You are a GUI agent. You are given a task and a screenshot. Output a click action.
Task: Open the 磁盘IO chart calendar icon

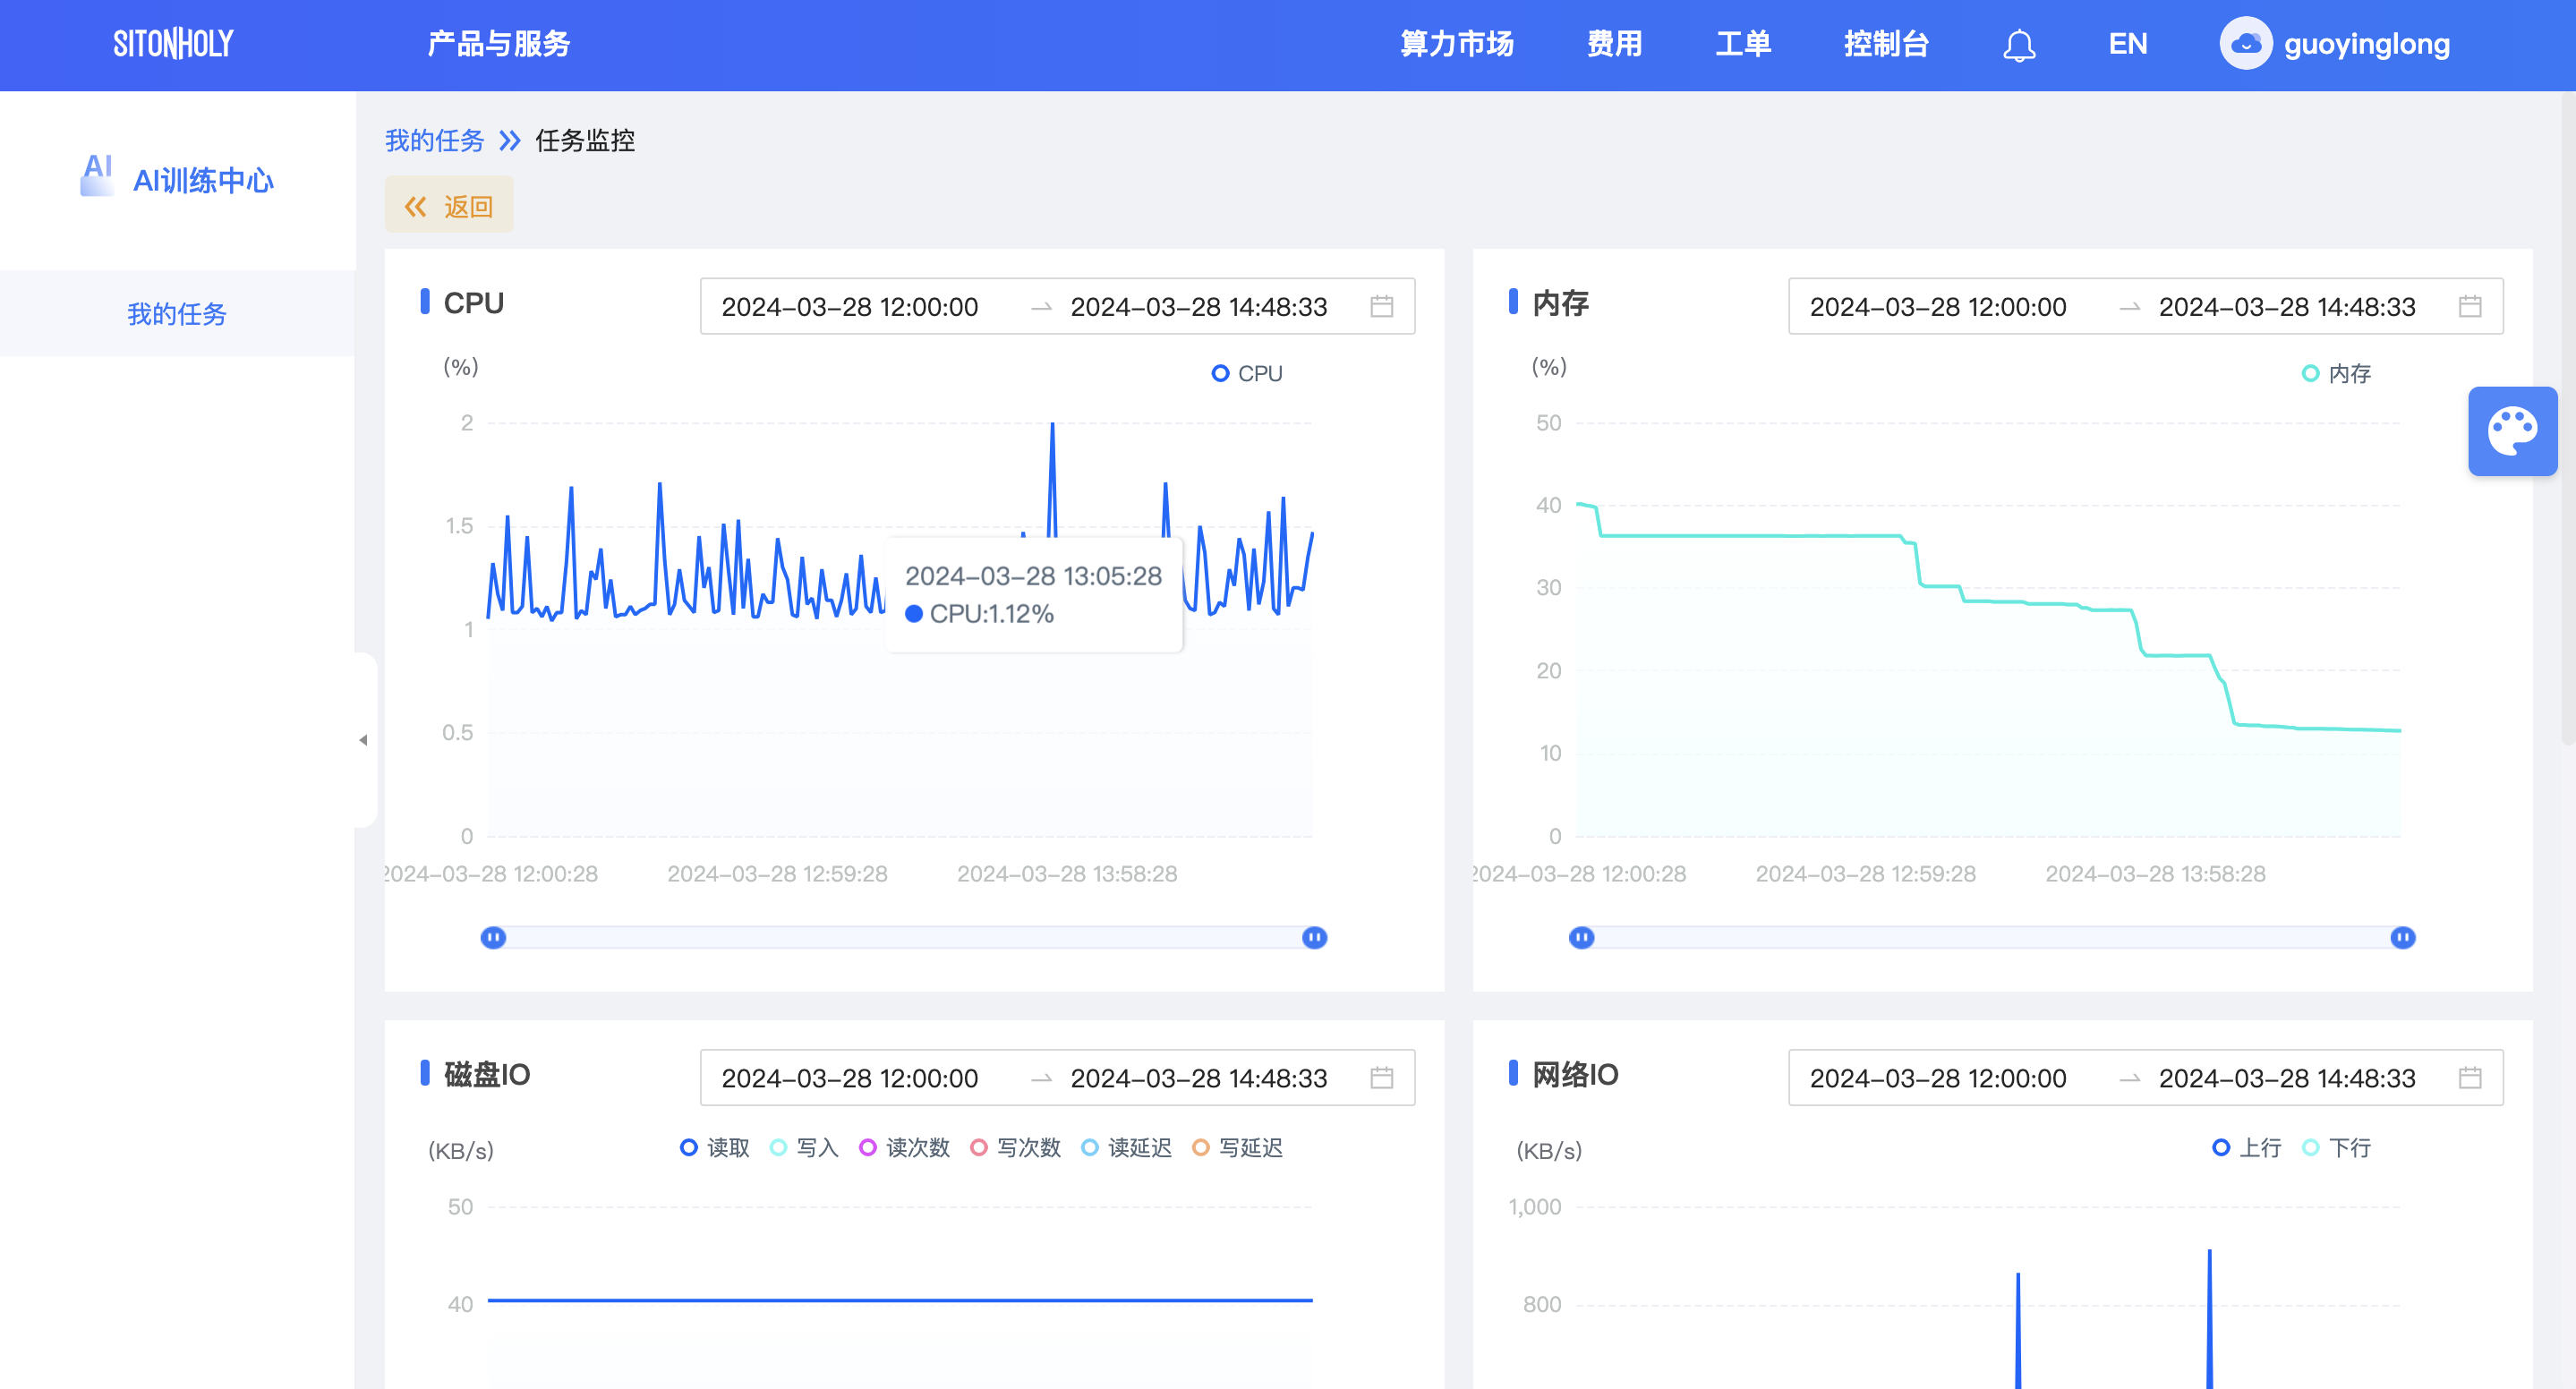click(x=1381, y=1077)
